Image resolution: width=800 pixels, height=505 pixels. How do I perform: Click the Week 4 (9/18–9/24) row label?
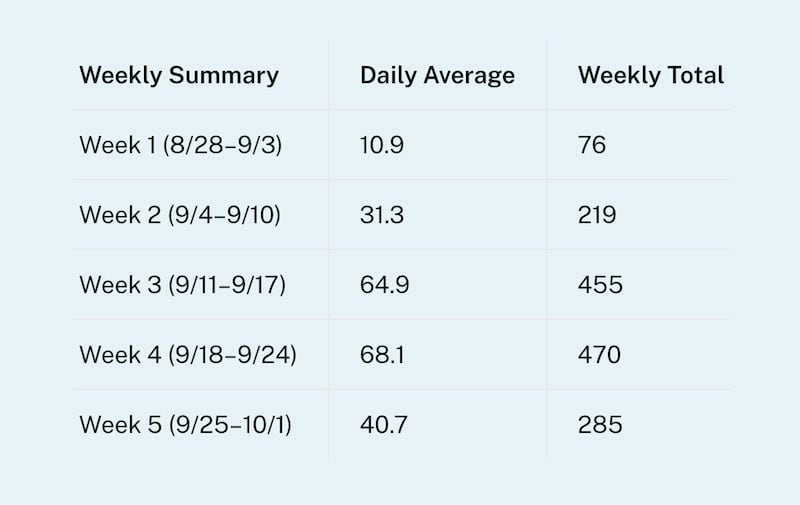pos(188,355)
